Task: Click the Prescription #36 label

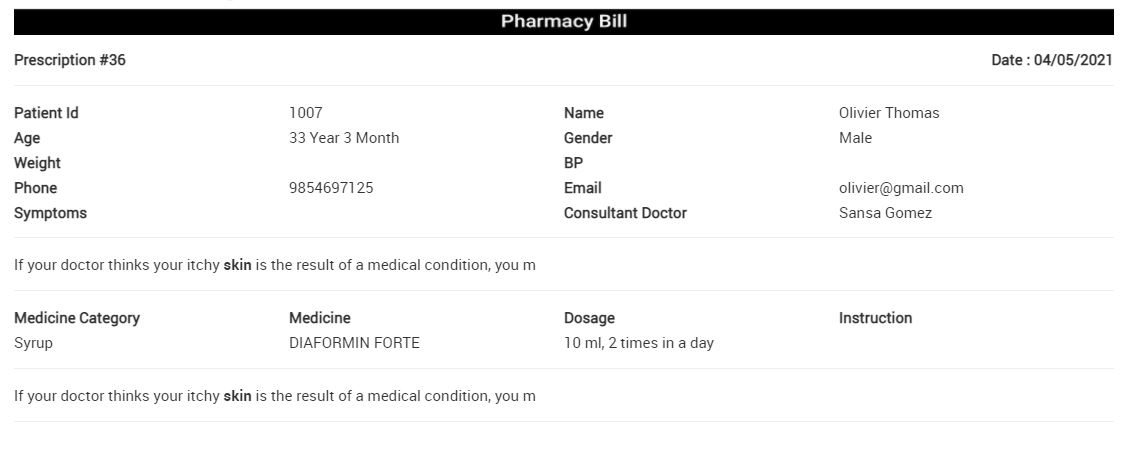Action: point(70,60)
